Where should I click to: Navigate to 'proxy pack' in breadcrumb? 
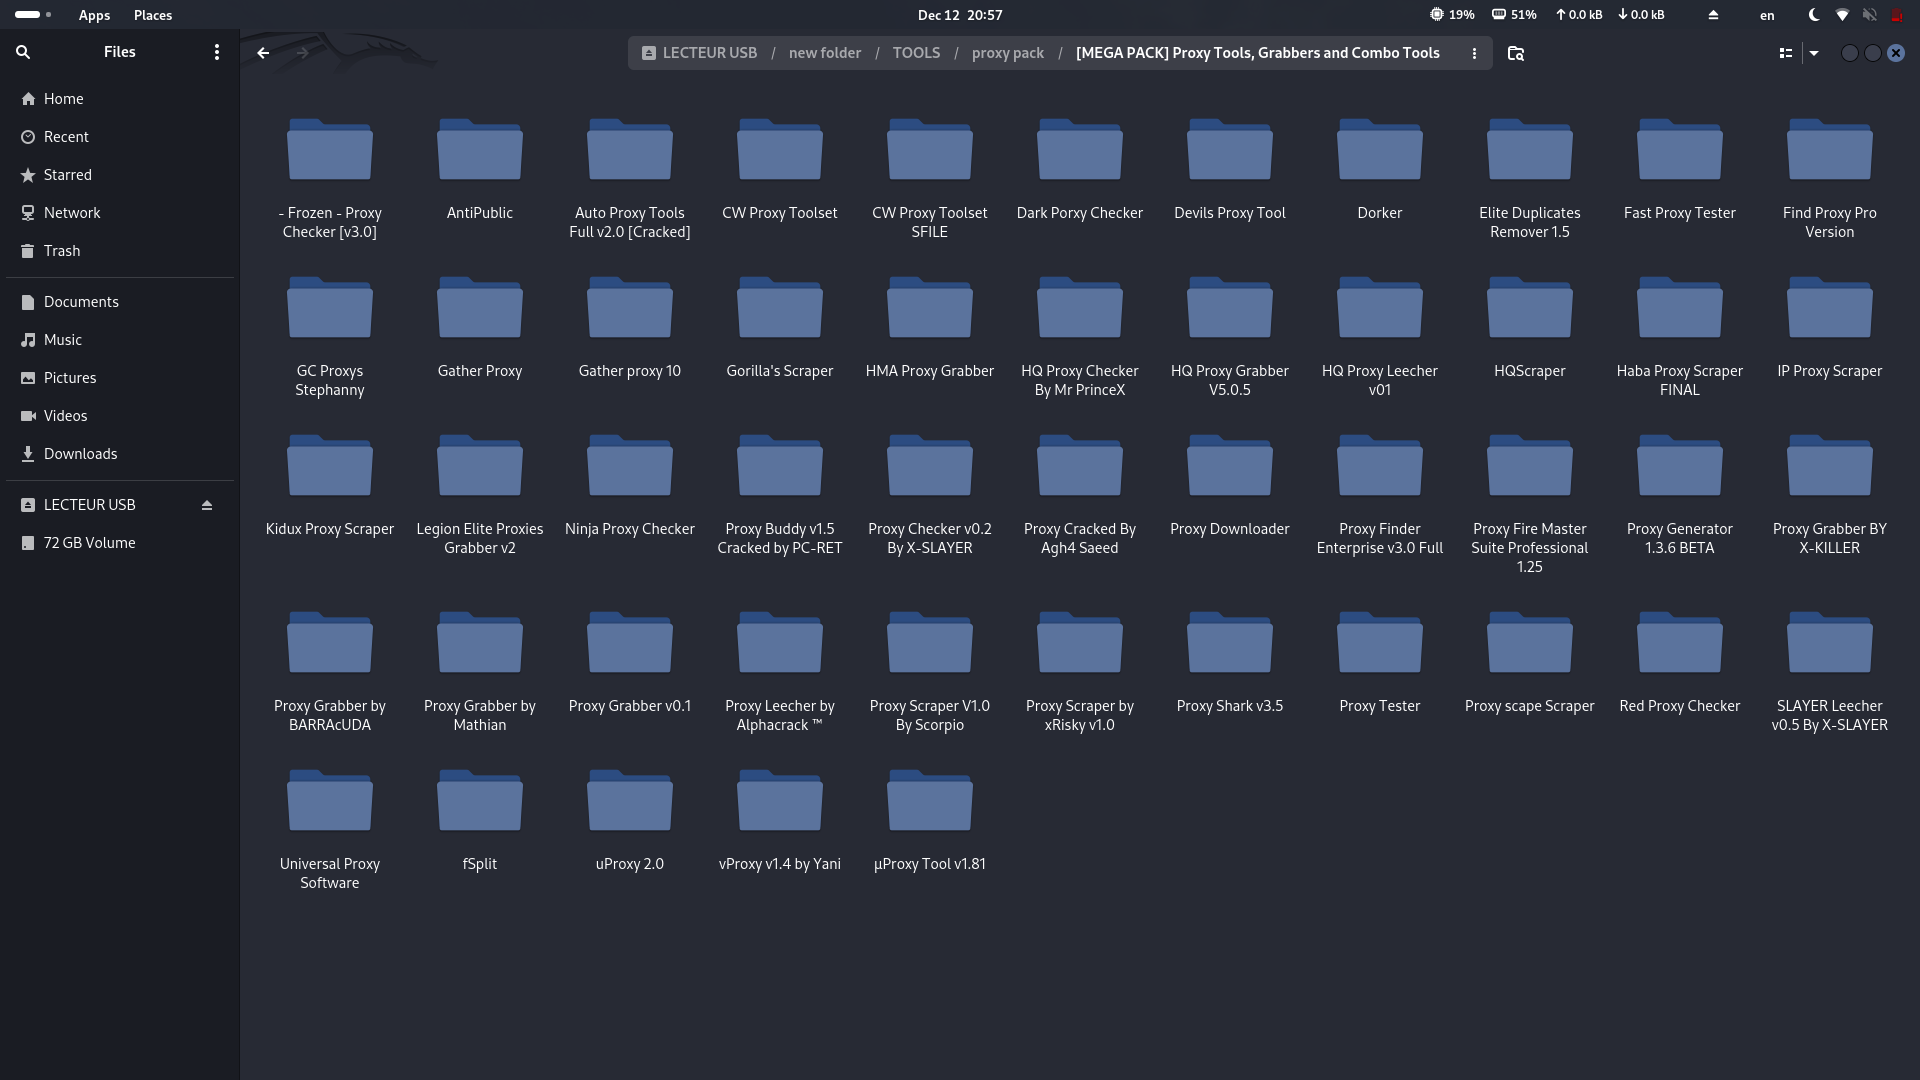[1007, 53]
